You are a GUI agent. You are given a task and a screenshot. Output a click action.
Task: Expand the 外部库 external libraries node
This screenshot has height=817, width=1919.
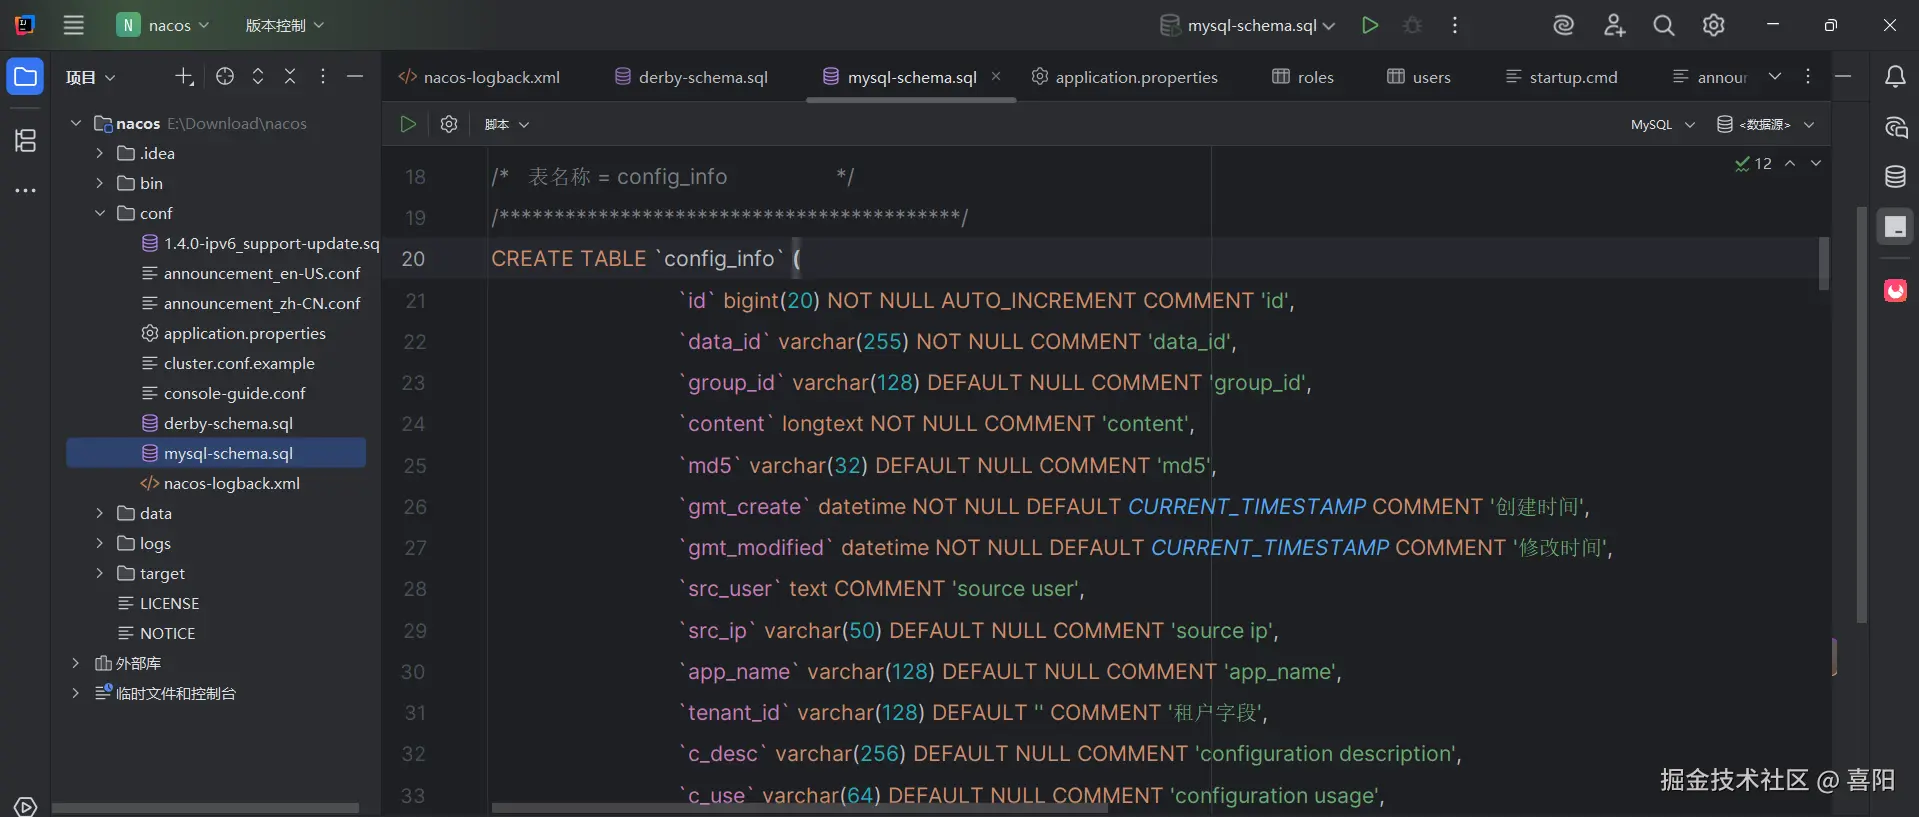pyautogui.click(x=75, y=663)
